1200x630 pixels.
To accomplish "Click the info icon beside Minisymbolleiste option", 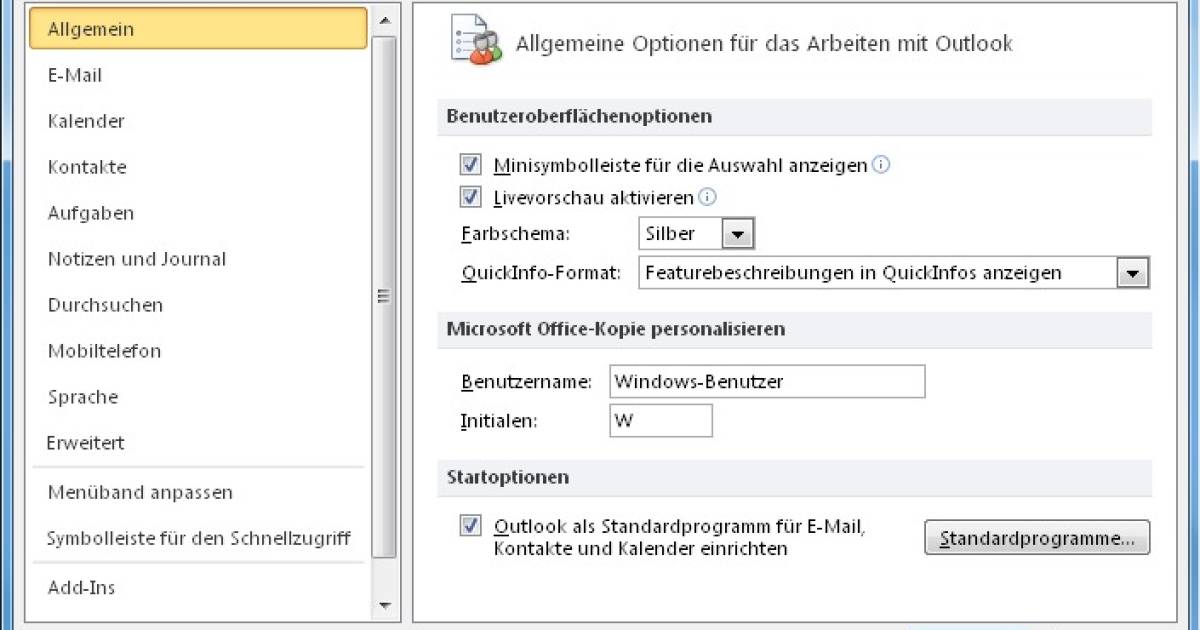I will 881,164.
